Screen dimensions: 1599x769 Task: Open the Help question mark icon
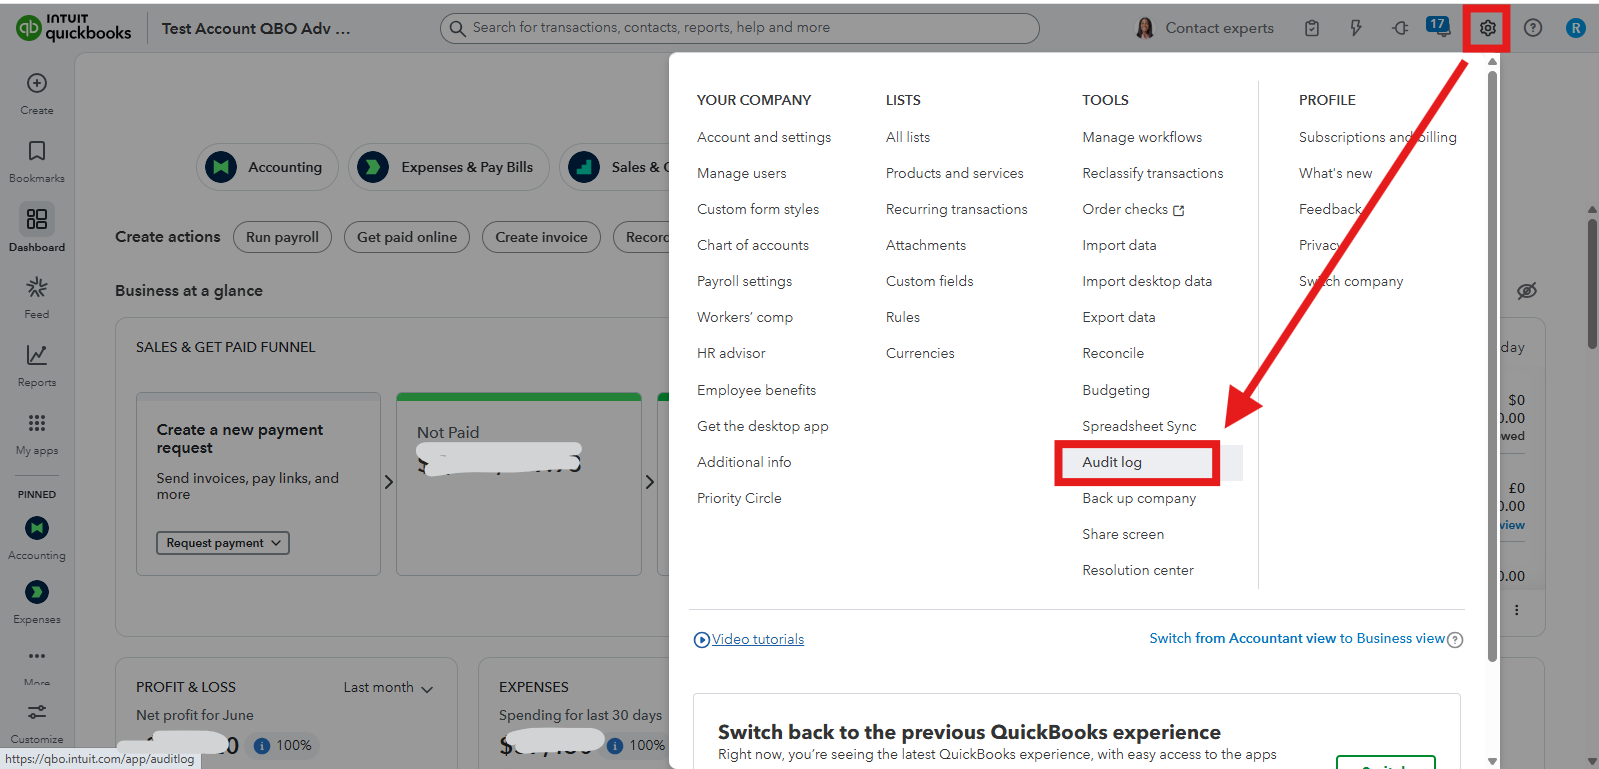1532,28
